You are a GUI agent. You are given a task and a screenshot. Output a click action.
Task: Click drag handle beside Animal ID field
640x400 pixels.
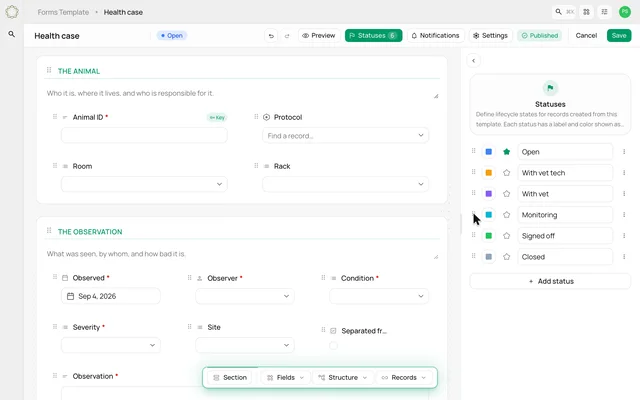pos(55,117)
